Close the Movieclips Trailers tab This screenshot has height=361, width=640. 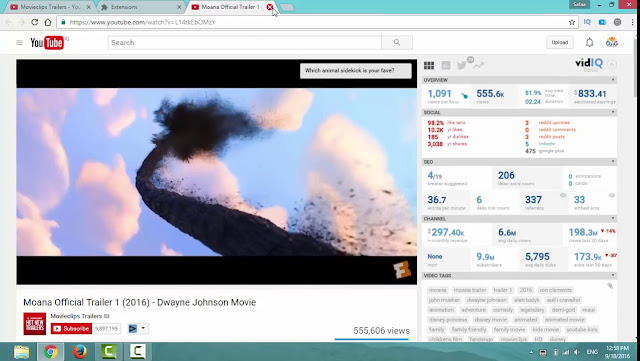pos(88,7)
